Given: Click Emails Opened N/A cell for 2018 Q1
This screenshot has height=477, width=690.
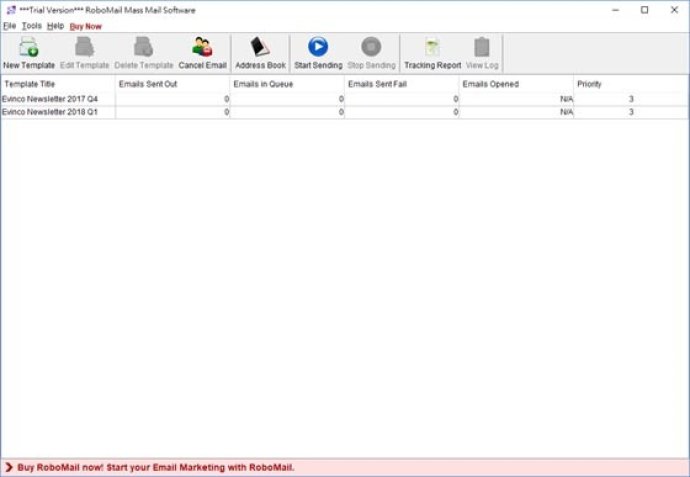Looking at the screenshot, I should point(516,112).
